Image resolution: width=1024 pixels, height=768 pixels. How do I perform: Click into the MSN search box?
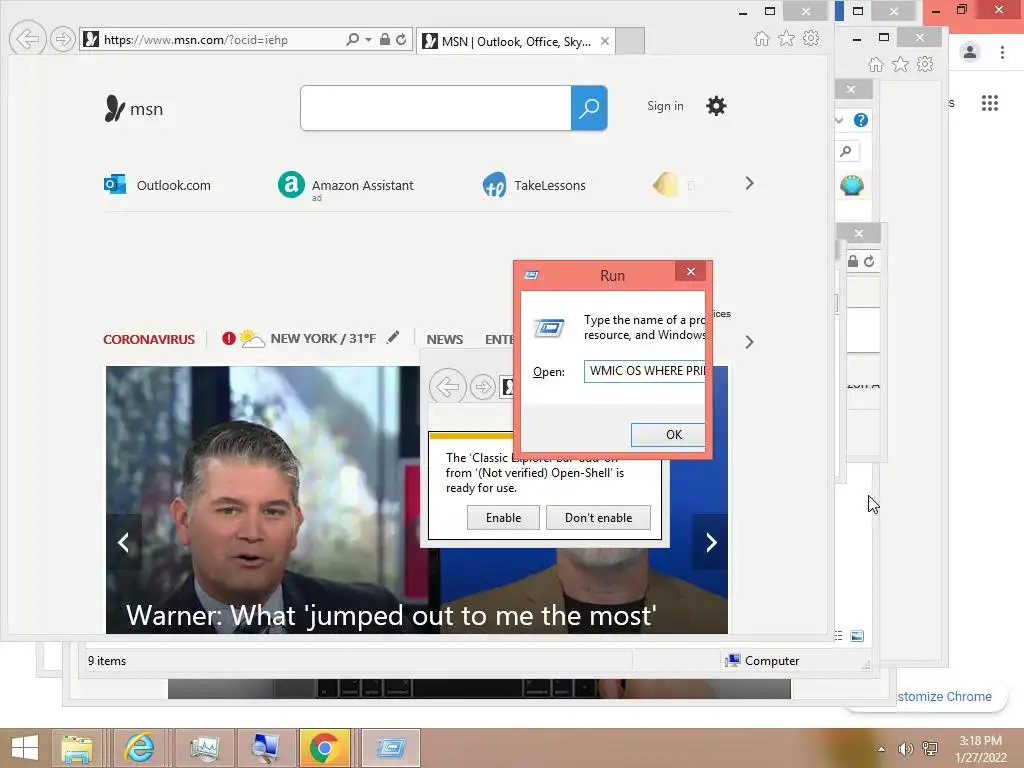[x=436, y=108]
